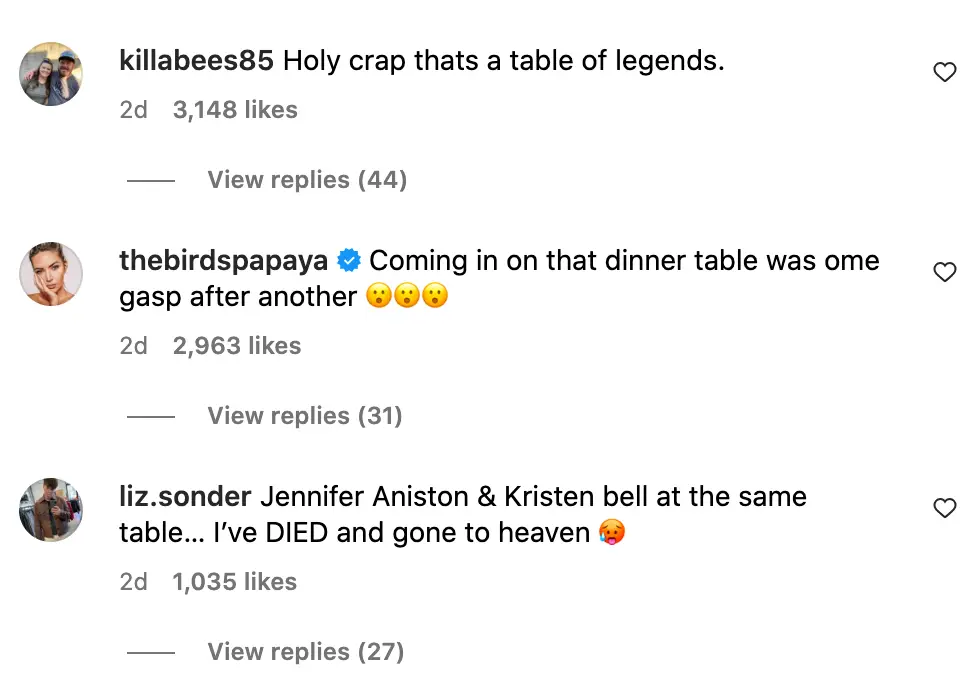Click the 2,963 likes count

235,346
